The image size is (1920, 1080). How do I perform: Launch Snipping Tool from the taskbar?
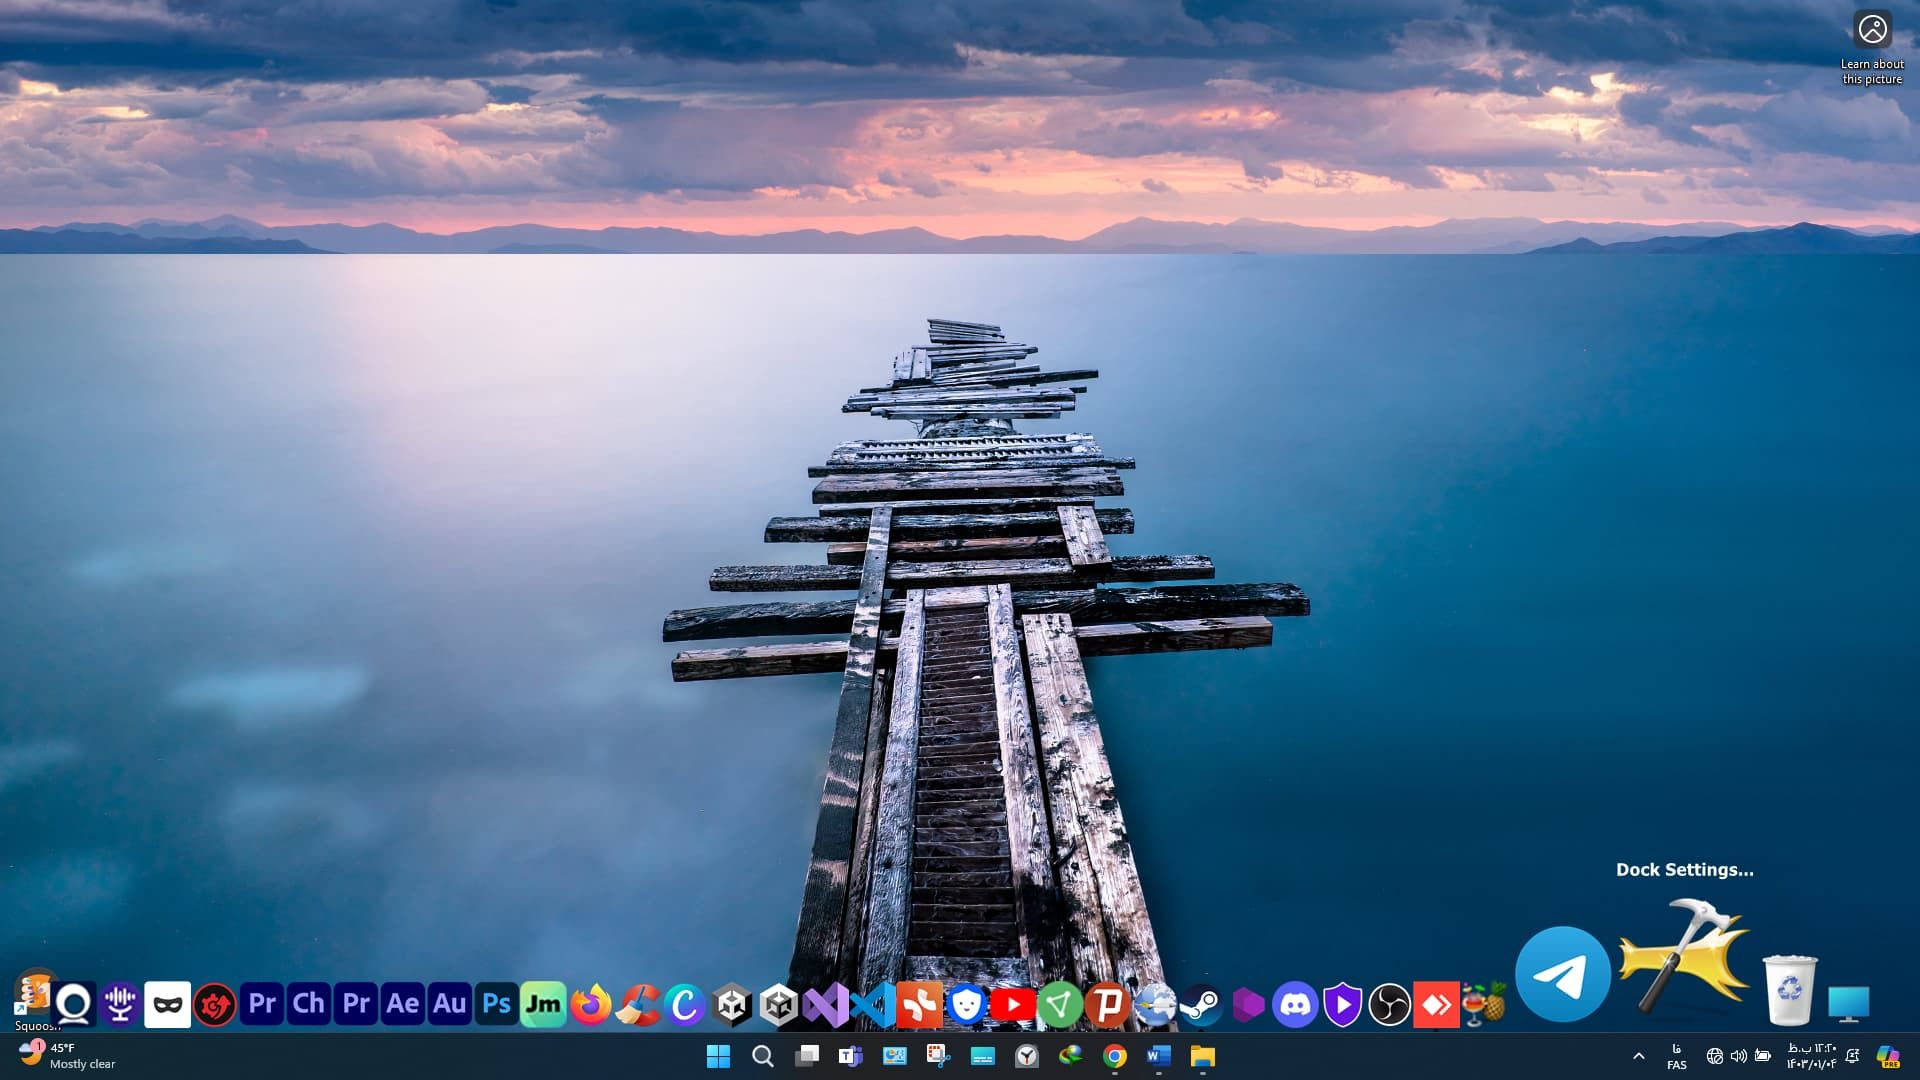coord(938,1056)
